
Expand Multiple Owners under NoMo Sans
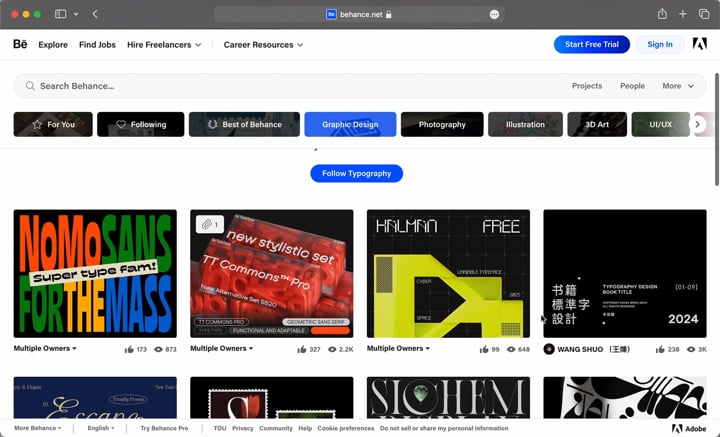45,348
